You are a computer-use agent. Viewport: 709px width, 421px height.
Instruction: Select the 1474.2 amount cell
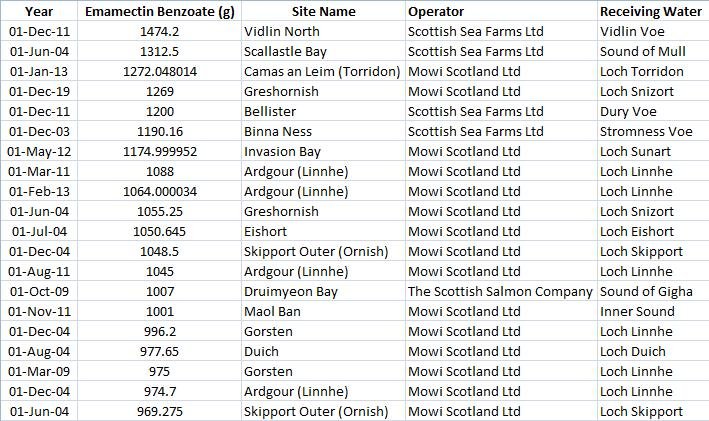(x=160, y=31)
